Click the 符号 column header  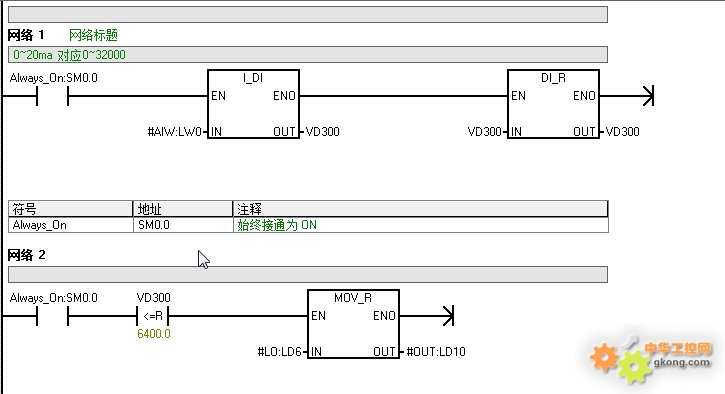70,209
